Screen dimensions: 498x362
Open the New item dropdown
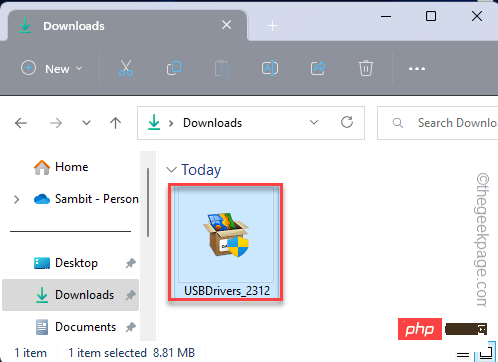(52, 69)
